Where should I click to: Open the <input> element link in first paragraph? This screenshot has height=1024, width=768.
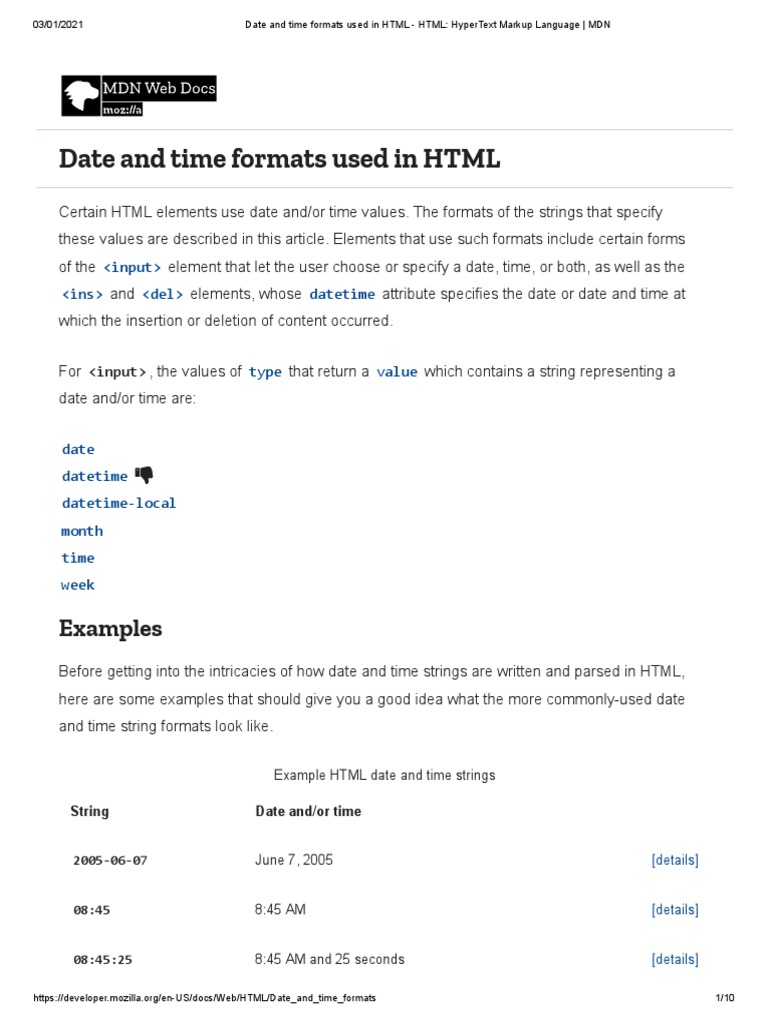click(x=131, y=267)
